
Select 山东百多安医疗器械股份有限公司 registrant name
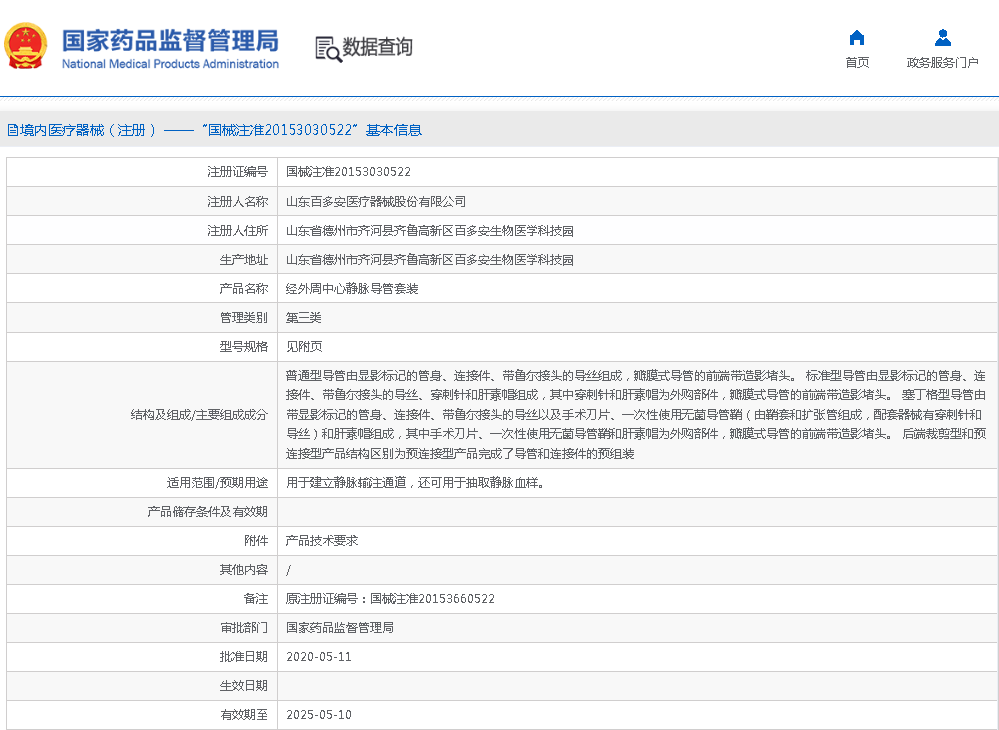click(x=375, y=201)
